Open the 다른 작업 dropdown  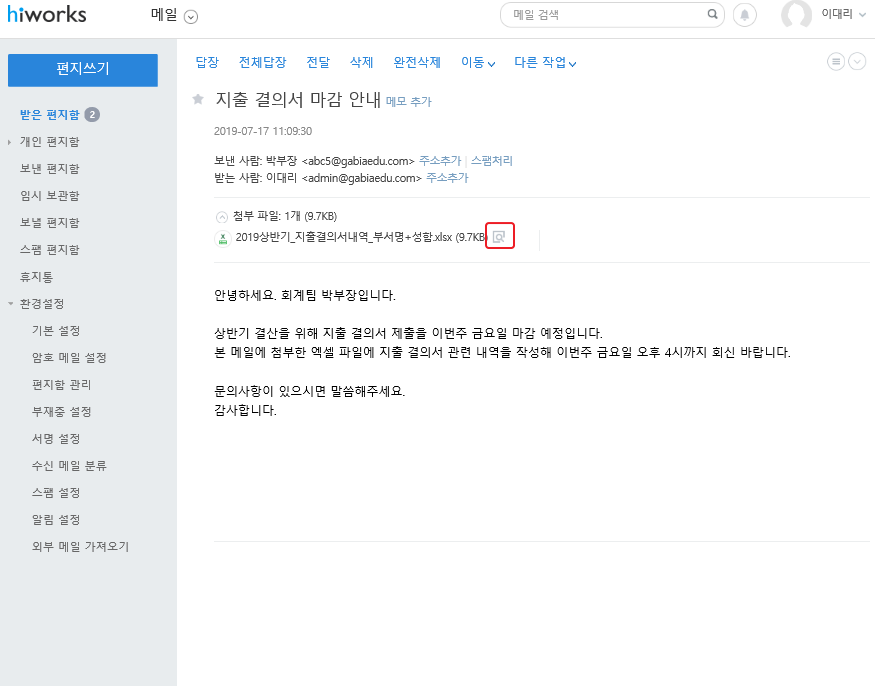[545, 63]
